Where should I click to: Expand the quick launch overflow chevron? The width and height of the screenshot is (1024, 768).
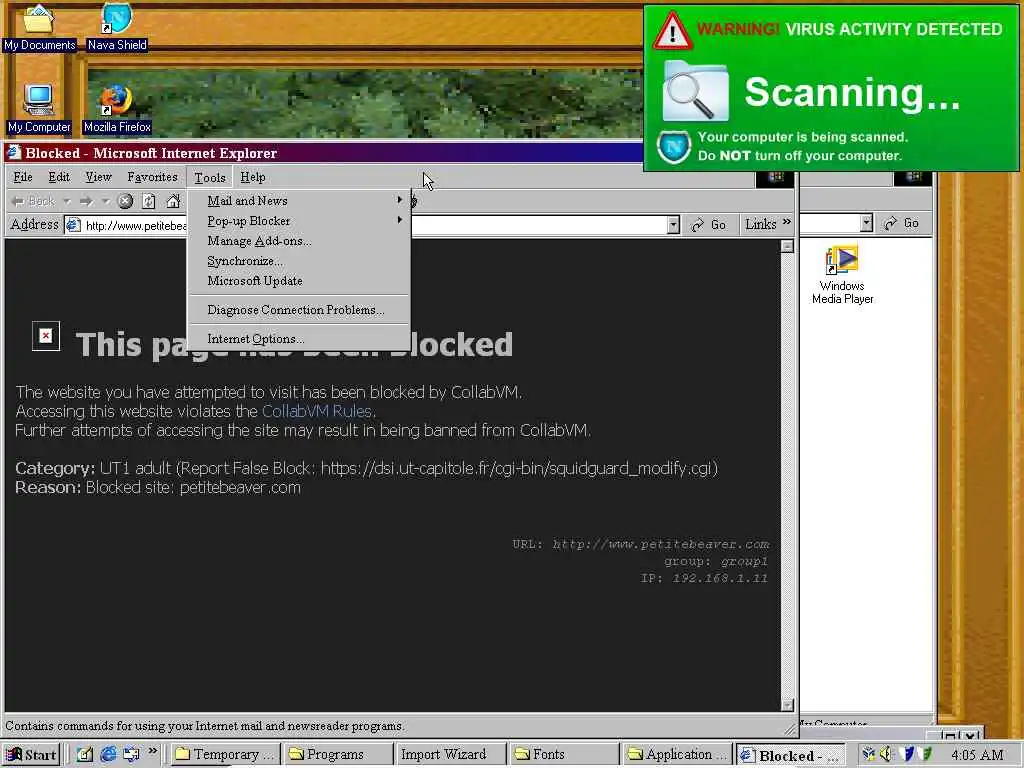click(x=153, y=751)
